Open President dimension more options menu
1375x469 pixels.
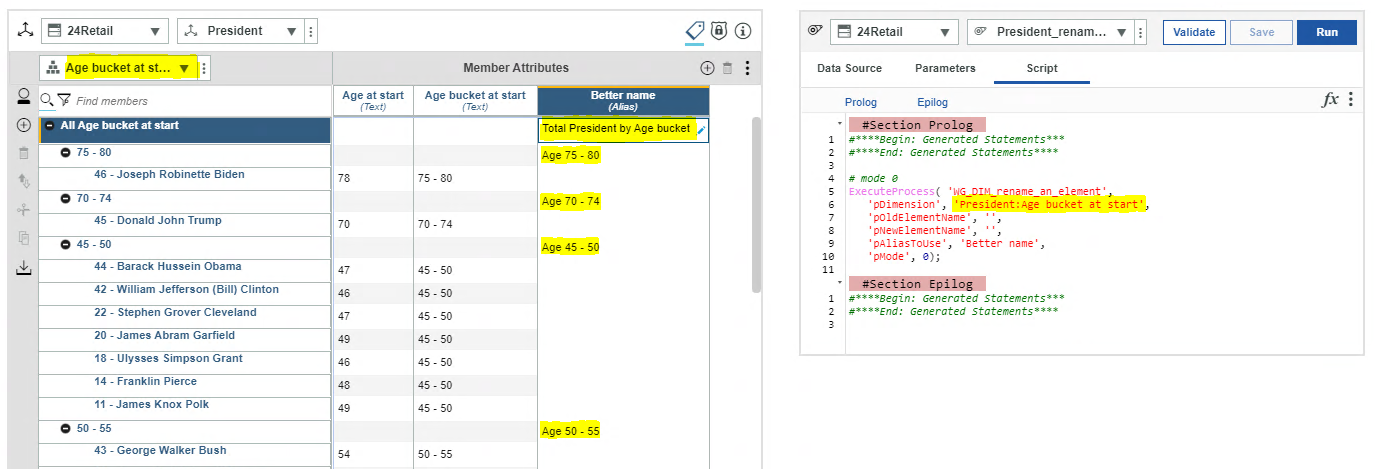pyautogui.click(x=311, y=31)
